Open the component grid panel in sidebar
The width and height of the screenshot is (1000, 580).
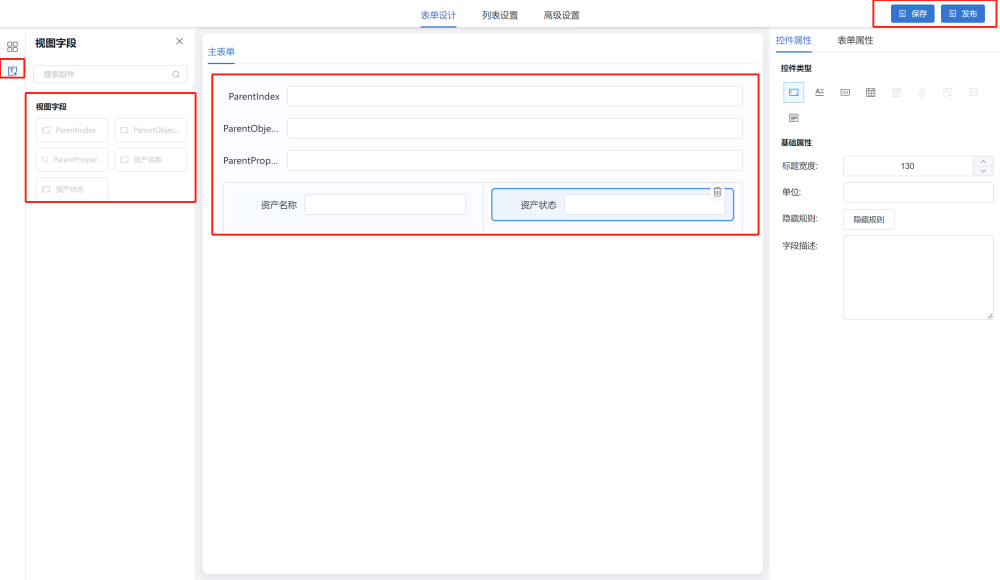click(x=12, y=46)
